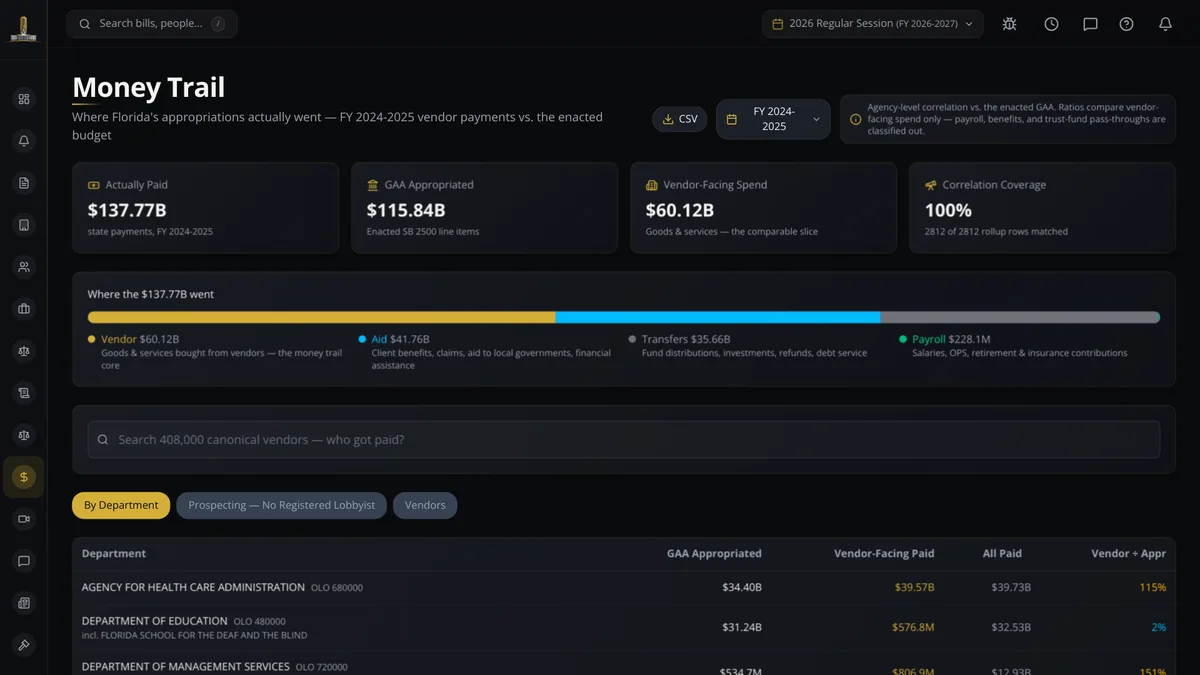Open the sidebar bookmark icon
Viewport: 1200px width, 675px height.
[24, 225]
